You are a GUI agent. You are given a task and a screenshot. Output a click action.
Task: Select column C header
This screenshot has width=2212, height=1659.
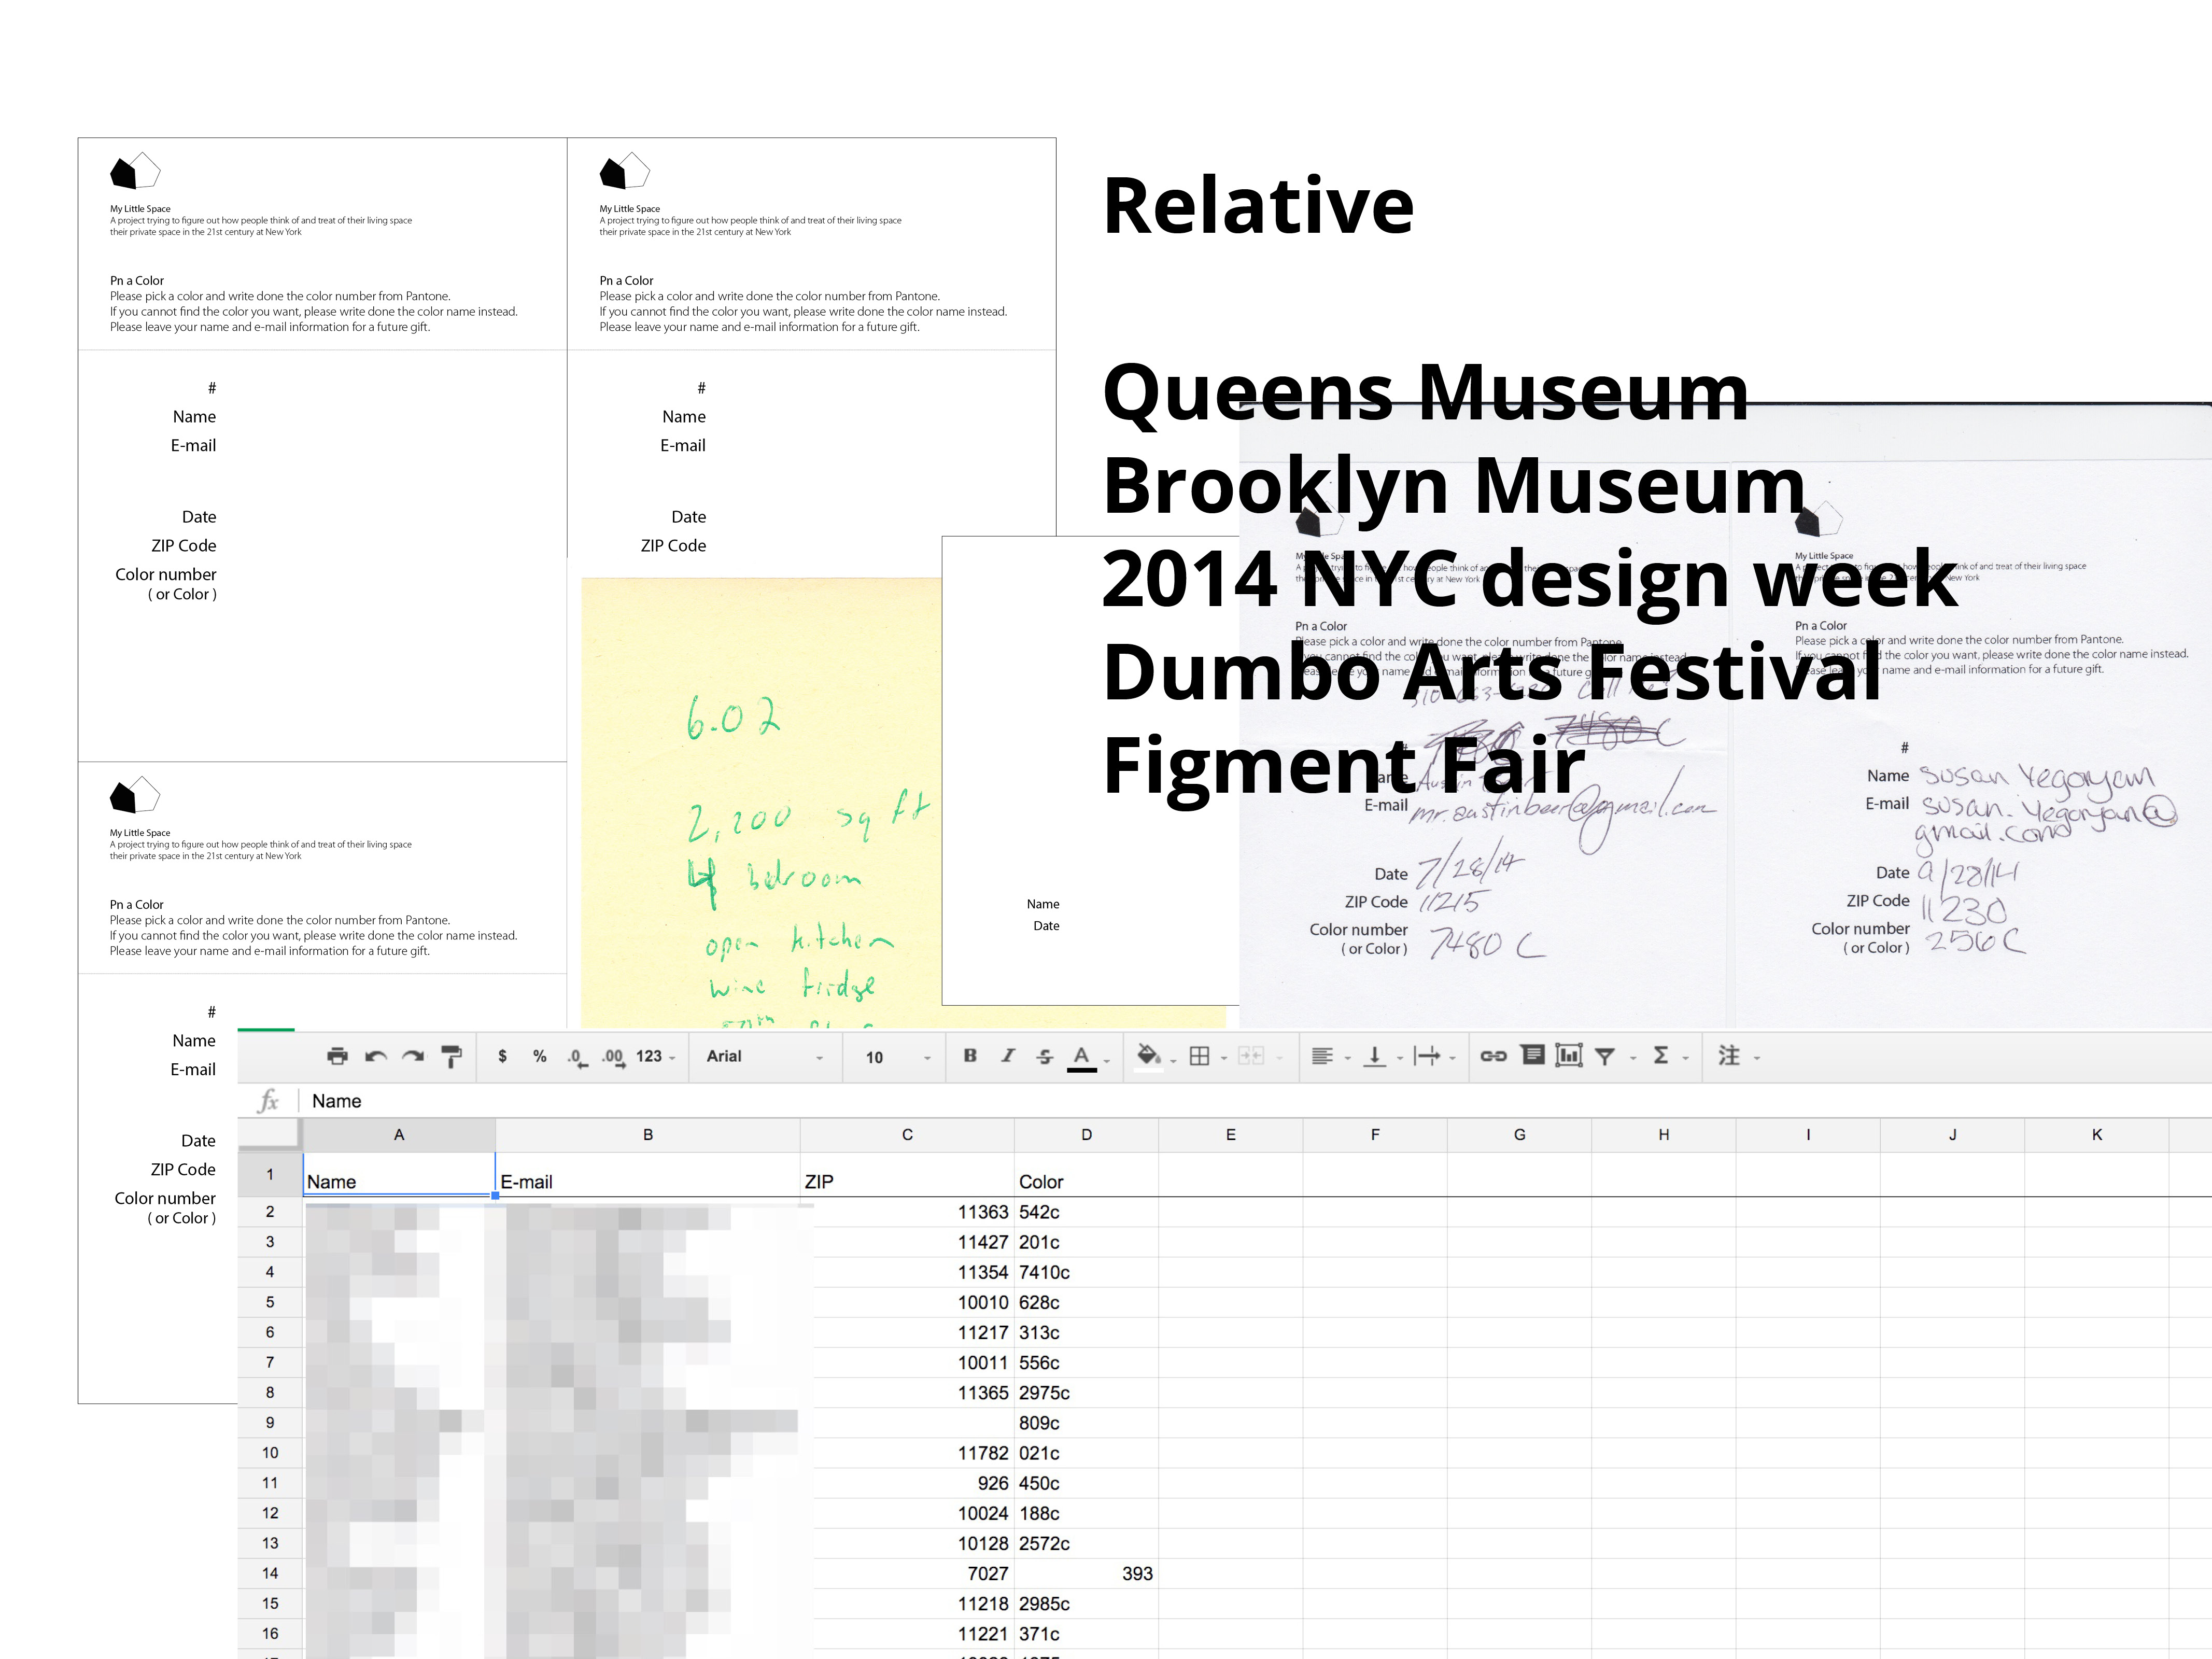click(907, 1135)
